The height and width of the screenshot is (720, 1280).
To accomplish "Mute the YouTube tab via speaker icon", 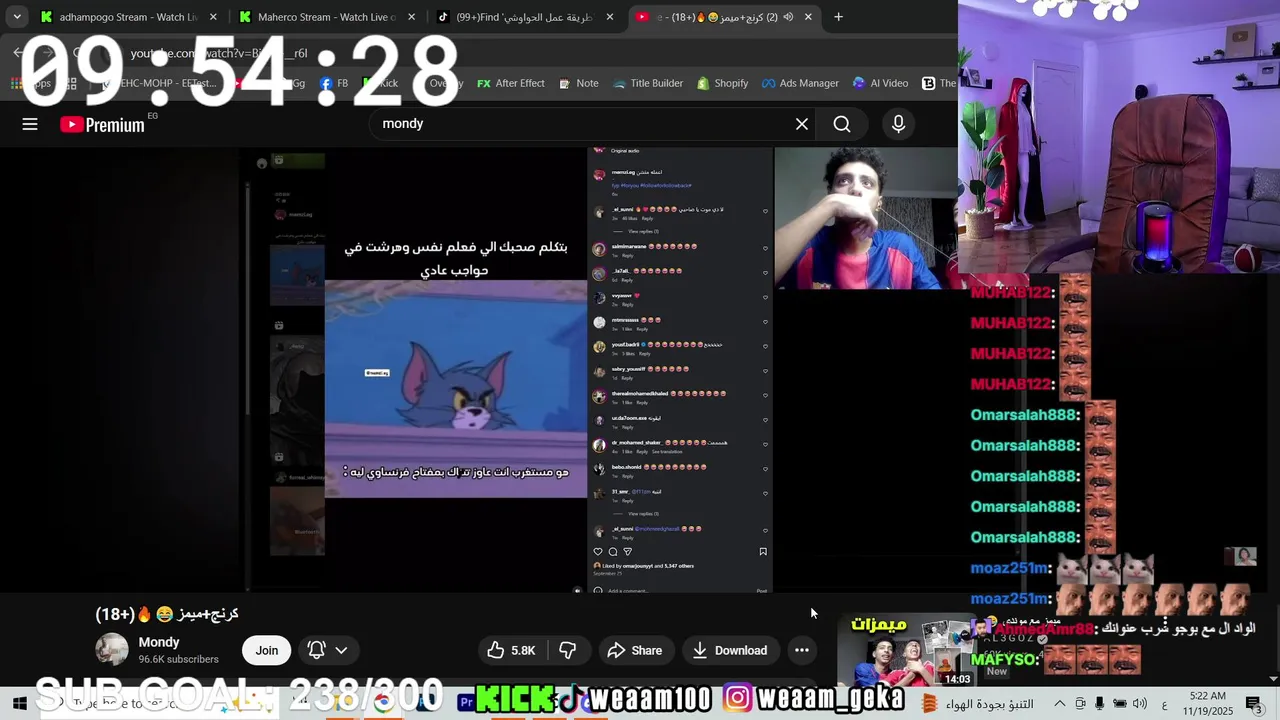I will point(788,17).
